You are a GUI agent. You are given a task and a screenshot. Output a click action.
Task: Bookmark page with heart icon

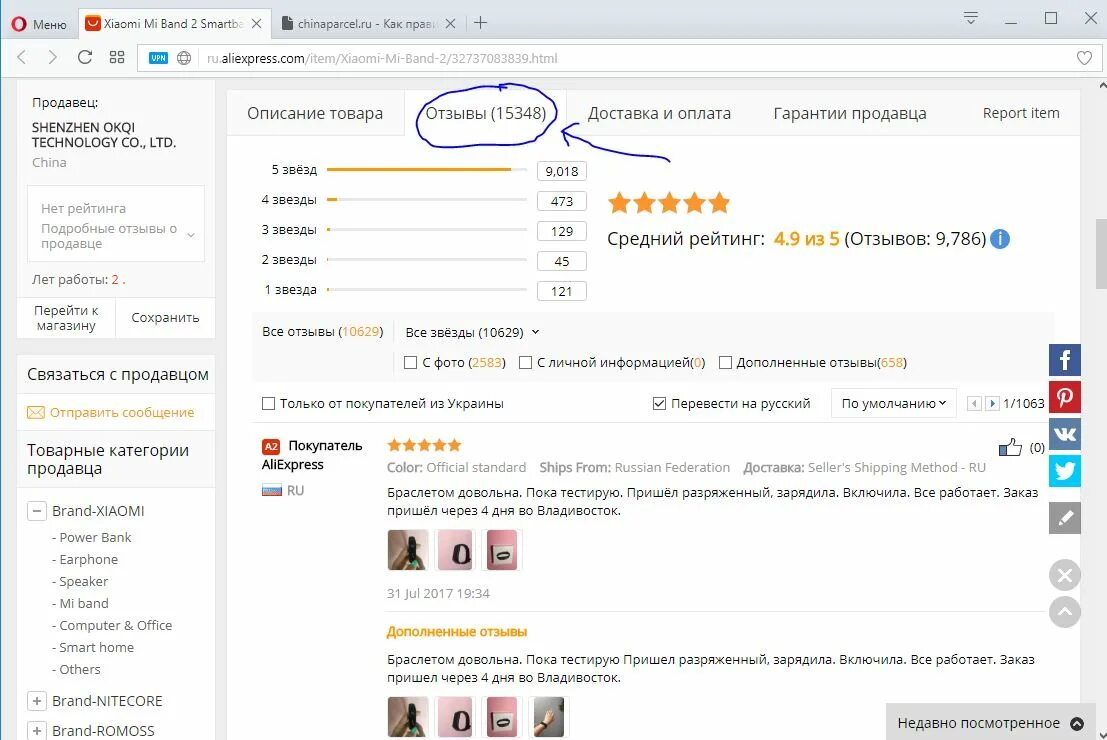coord(1084,58)
